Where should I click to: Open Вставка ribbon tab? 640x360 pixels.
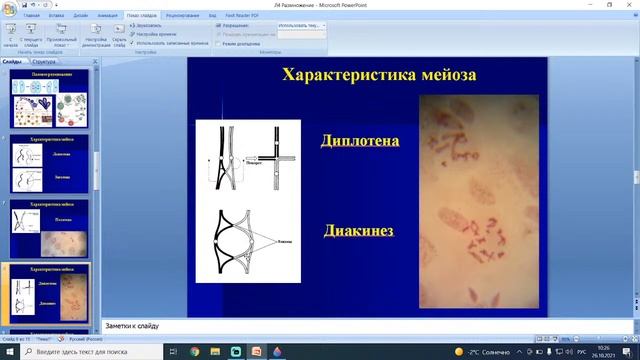[56, 16]
